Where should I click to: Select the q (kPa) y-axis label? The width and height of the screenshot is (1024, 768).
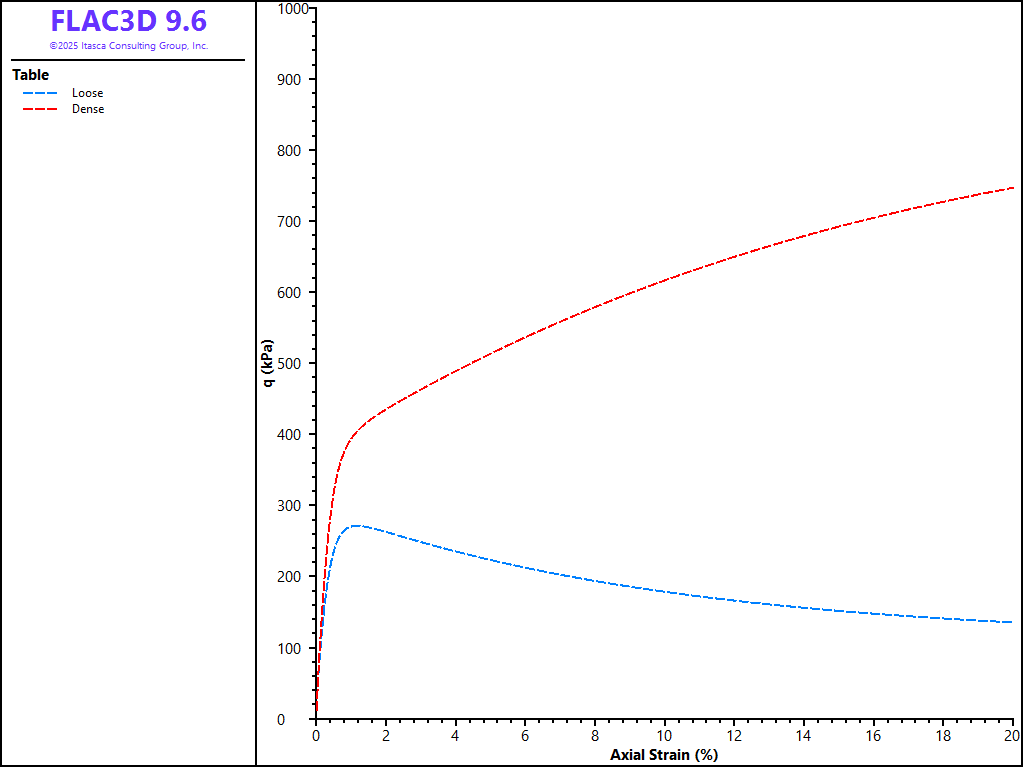point(268,363)
